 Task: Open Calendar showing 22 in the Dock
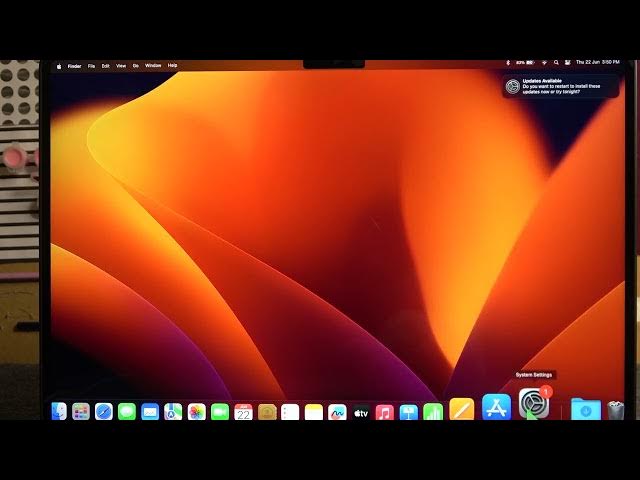[x=243, y=411]
